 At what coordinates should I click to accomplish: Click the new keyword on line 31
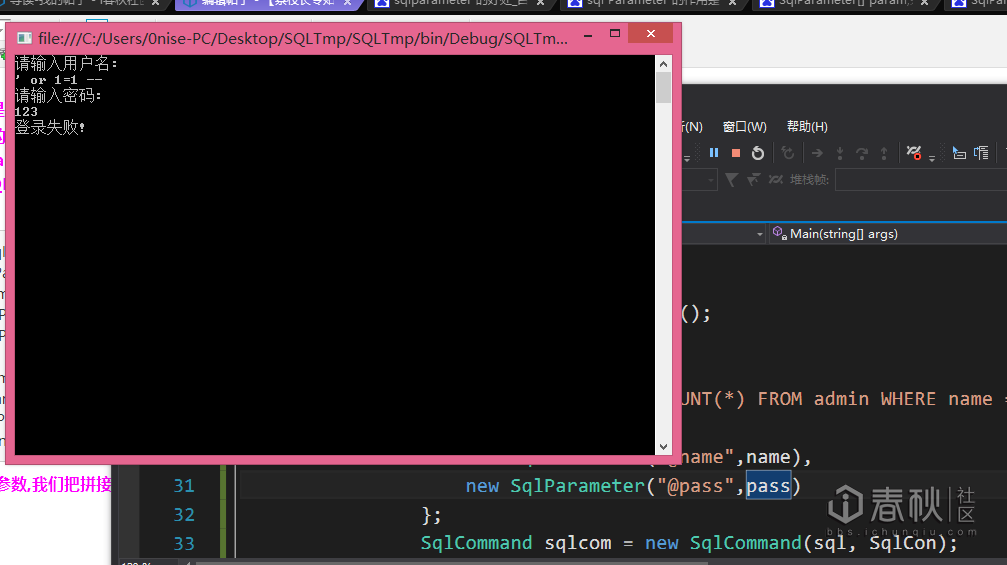click(x=482, y=486)
